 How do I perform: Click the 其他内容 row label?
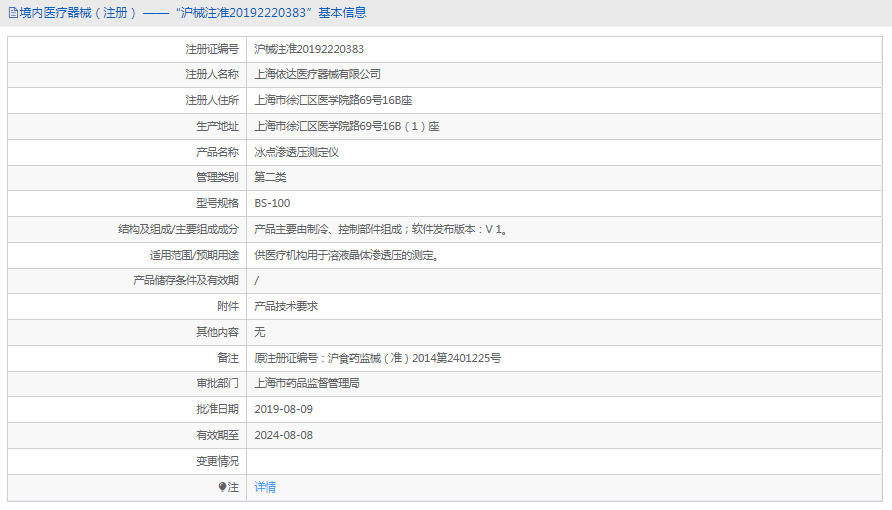pos(217,332)
